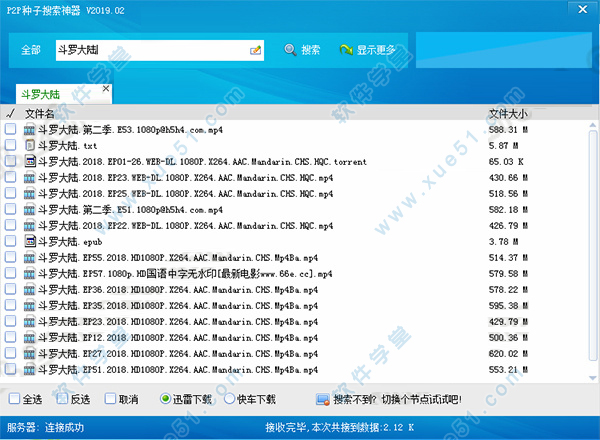Click the green show-more arrow icon

pos(346,50)
